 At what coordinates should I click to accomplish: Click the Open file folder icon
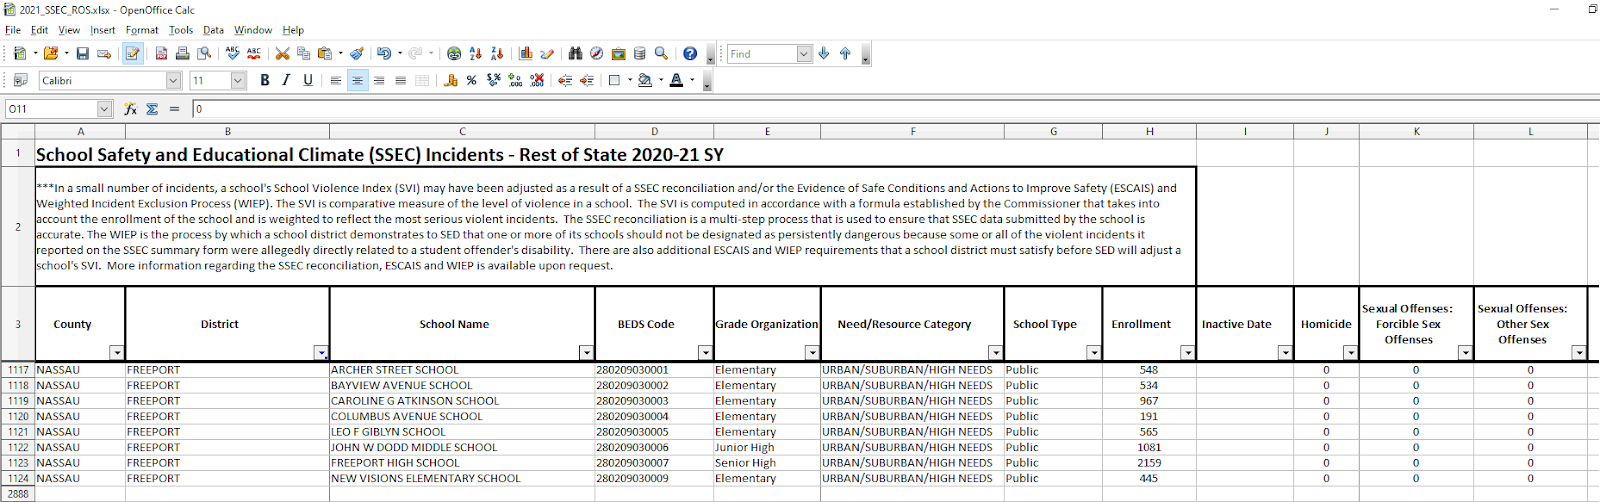(x=50, y=53)
